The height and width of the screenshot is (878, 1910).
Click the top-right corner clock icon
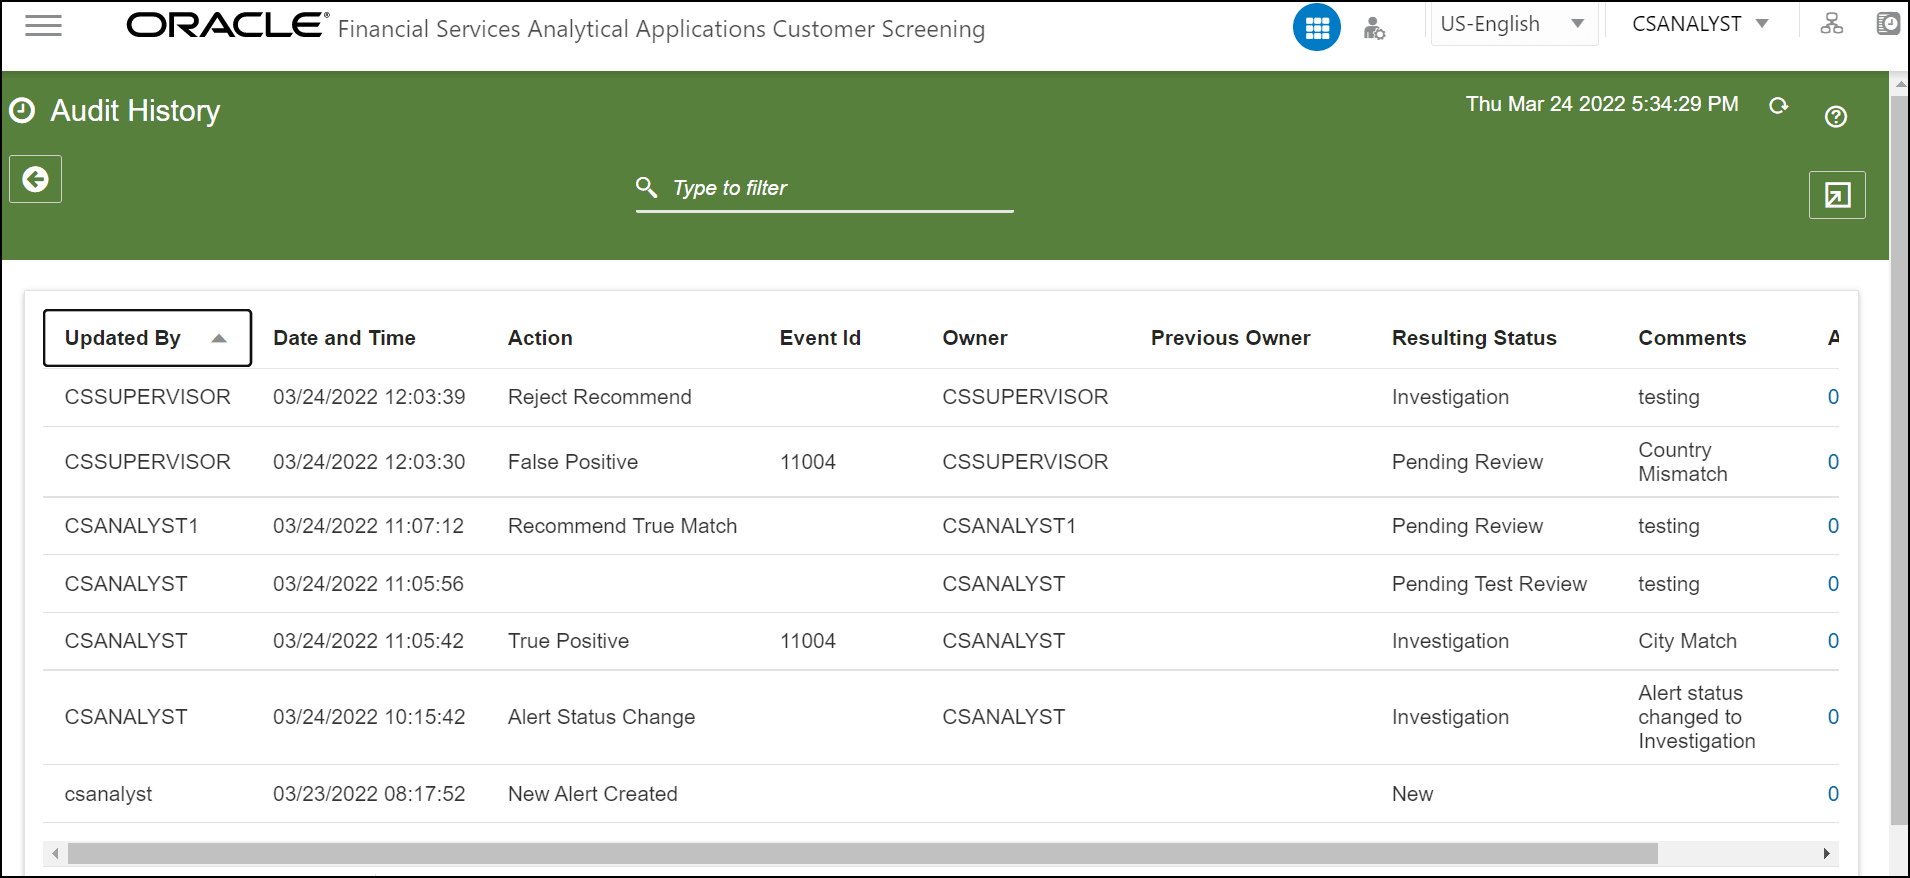click(x=1888, y=24)
